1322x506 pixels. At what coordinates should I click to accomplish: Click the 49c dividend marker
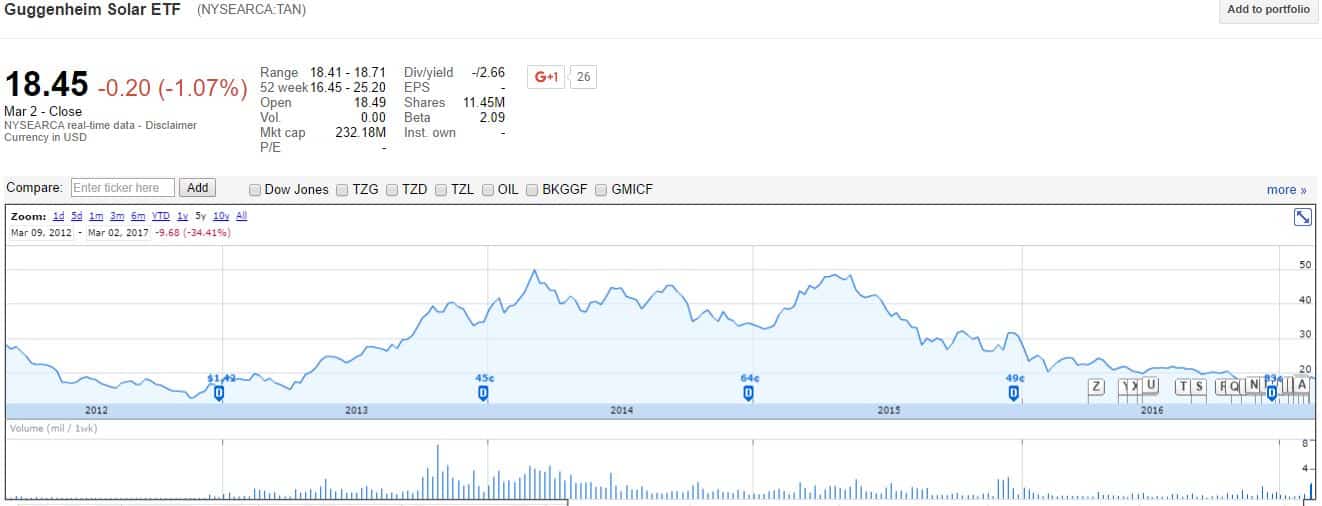[x=1013, y=393]
